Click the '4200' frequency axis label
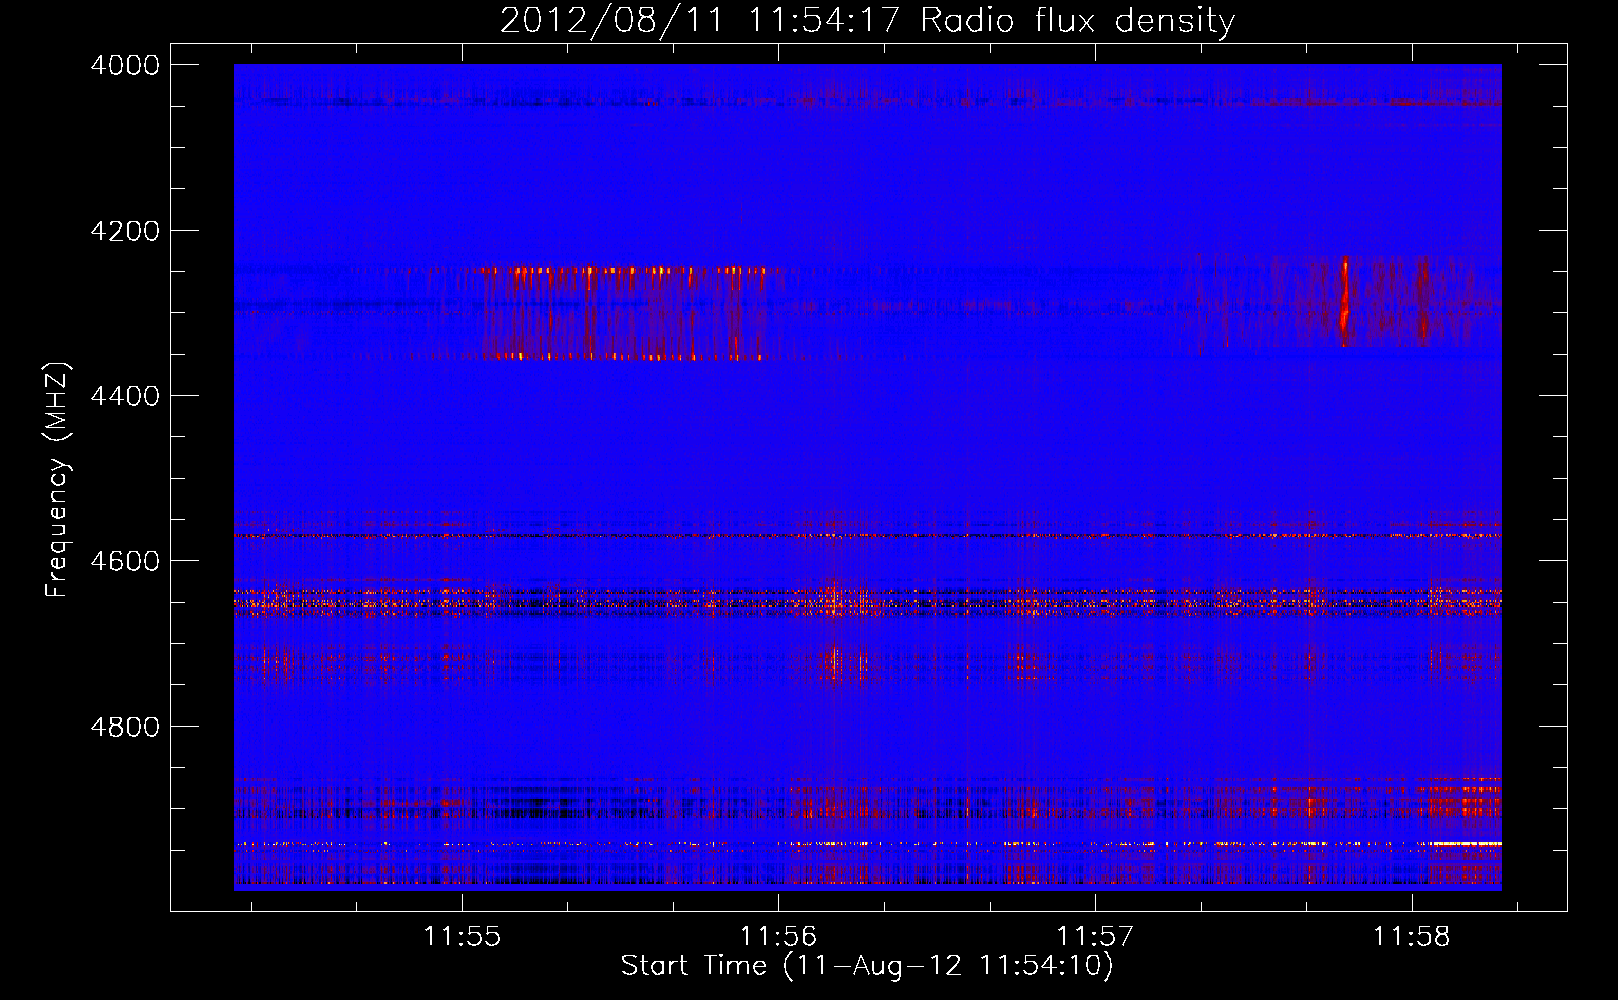 [x=125, y=231]
